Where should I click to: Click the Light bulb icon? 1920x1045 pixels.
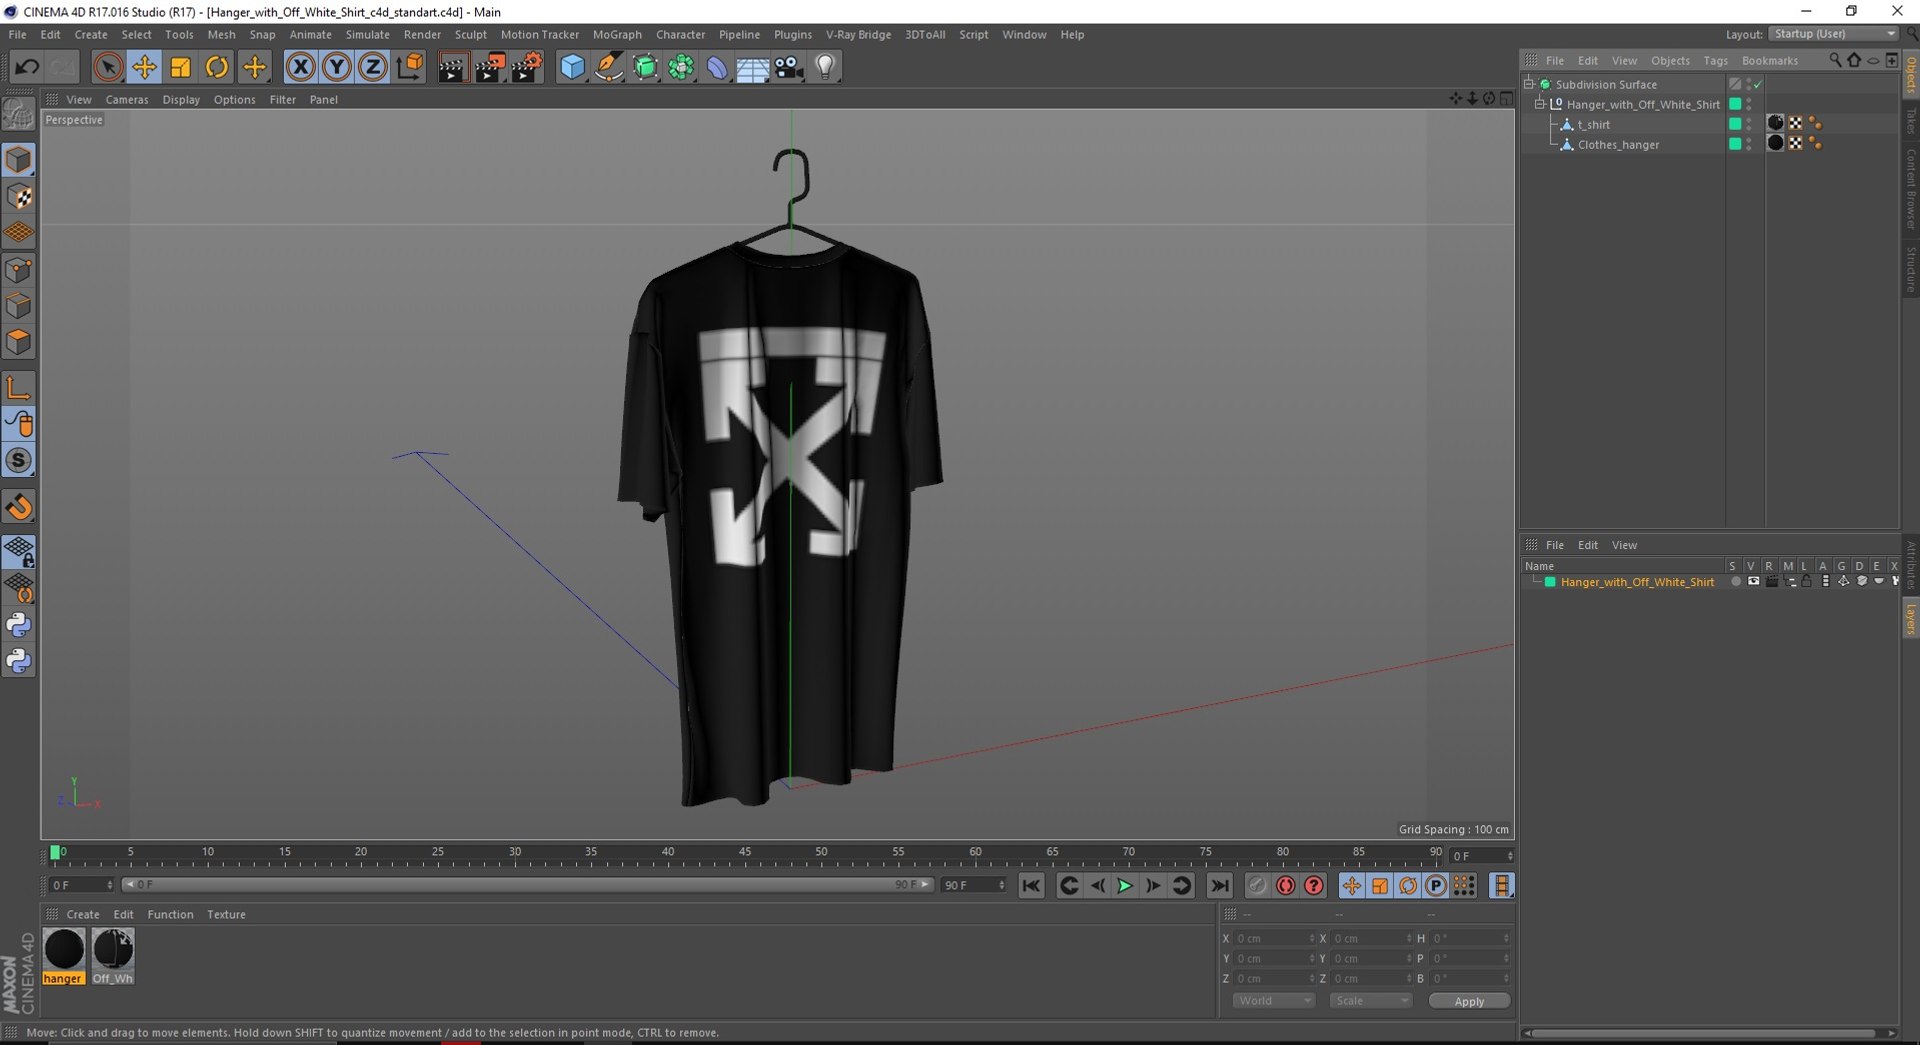(825, 67)
